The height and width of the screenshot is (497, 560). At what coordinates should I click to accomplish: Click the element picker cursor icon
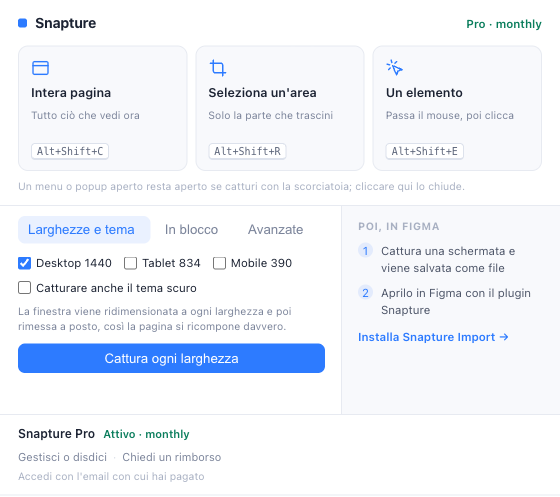[x=394, y=67]
